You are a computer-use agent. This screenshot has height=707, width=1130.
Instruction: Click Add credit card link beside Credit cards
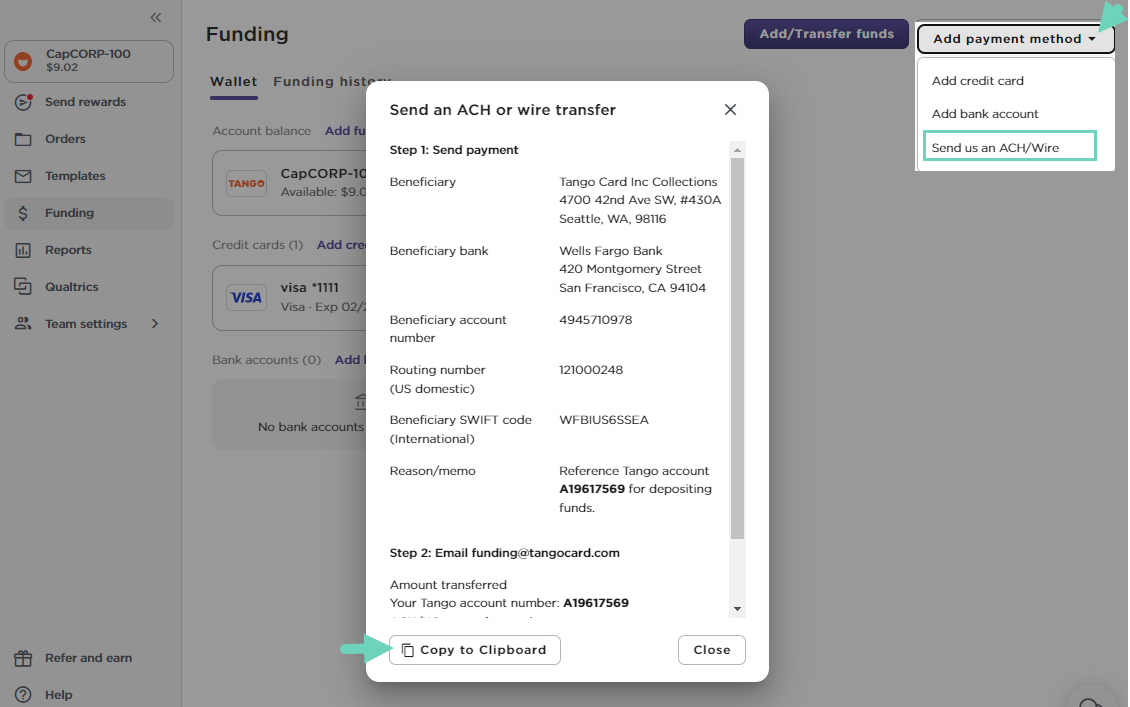point(342,245)
